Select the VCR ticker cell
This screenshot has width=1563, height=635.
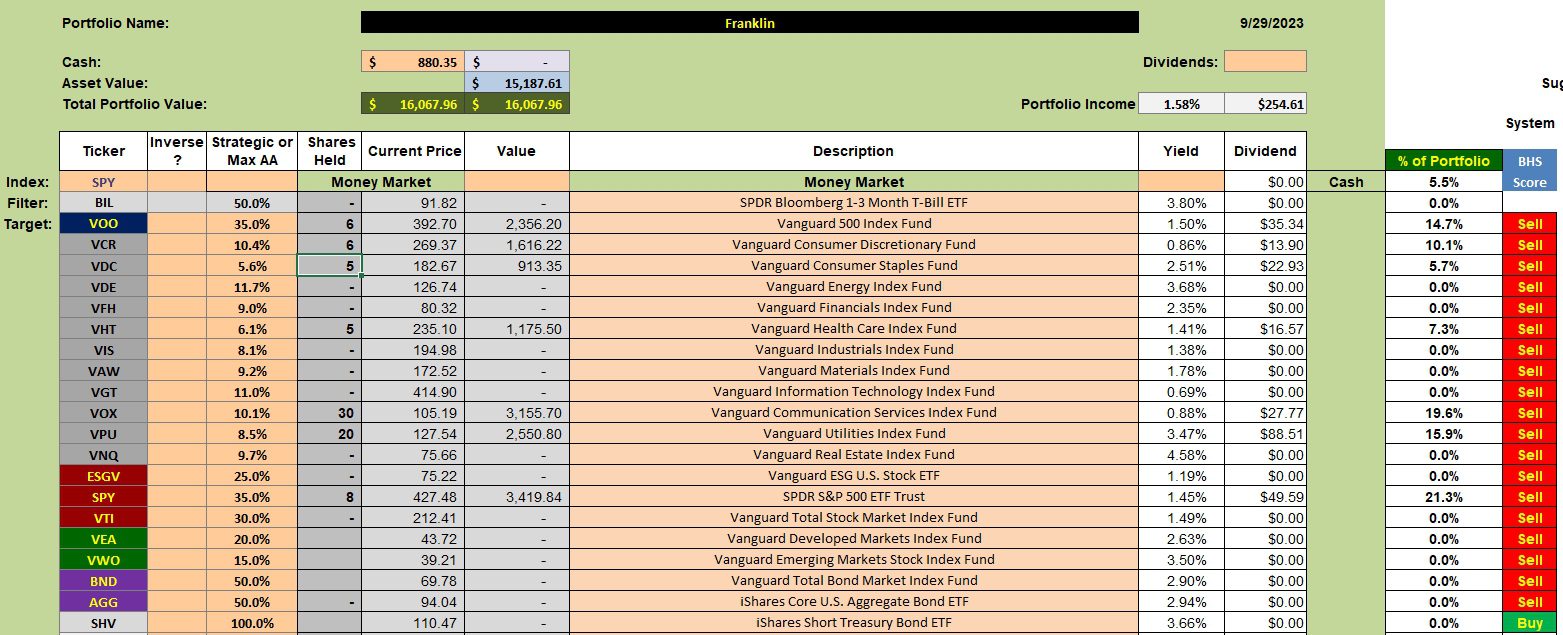click(x=104, y=245)
